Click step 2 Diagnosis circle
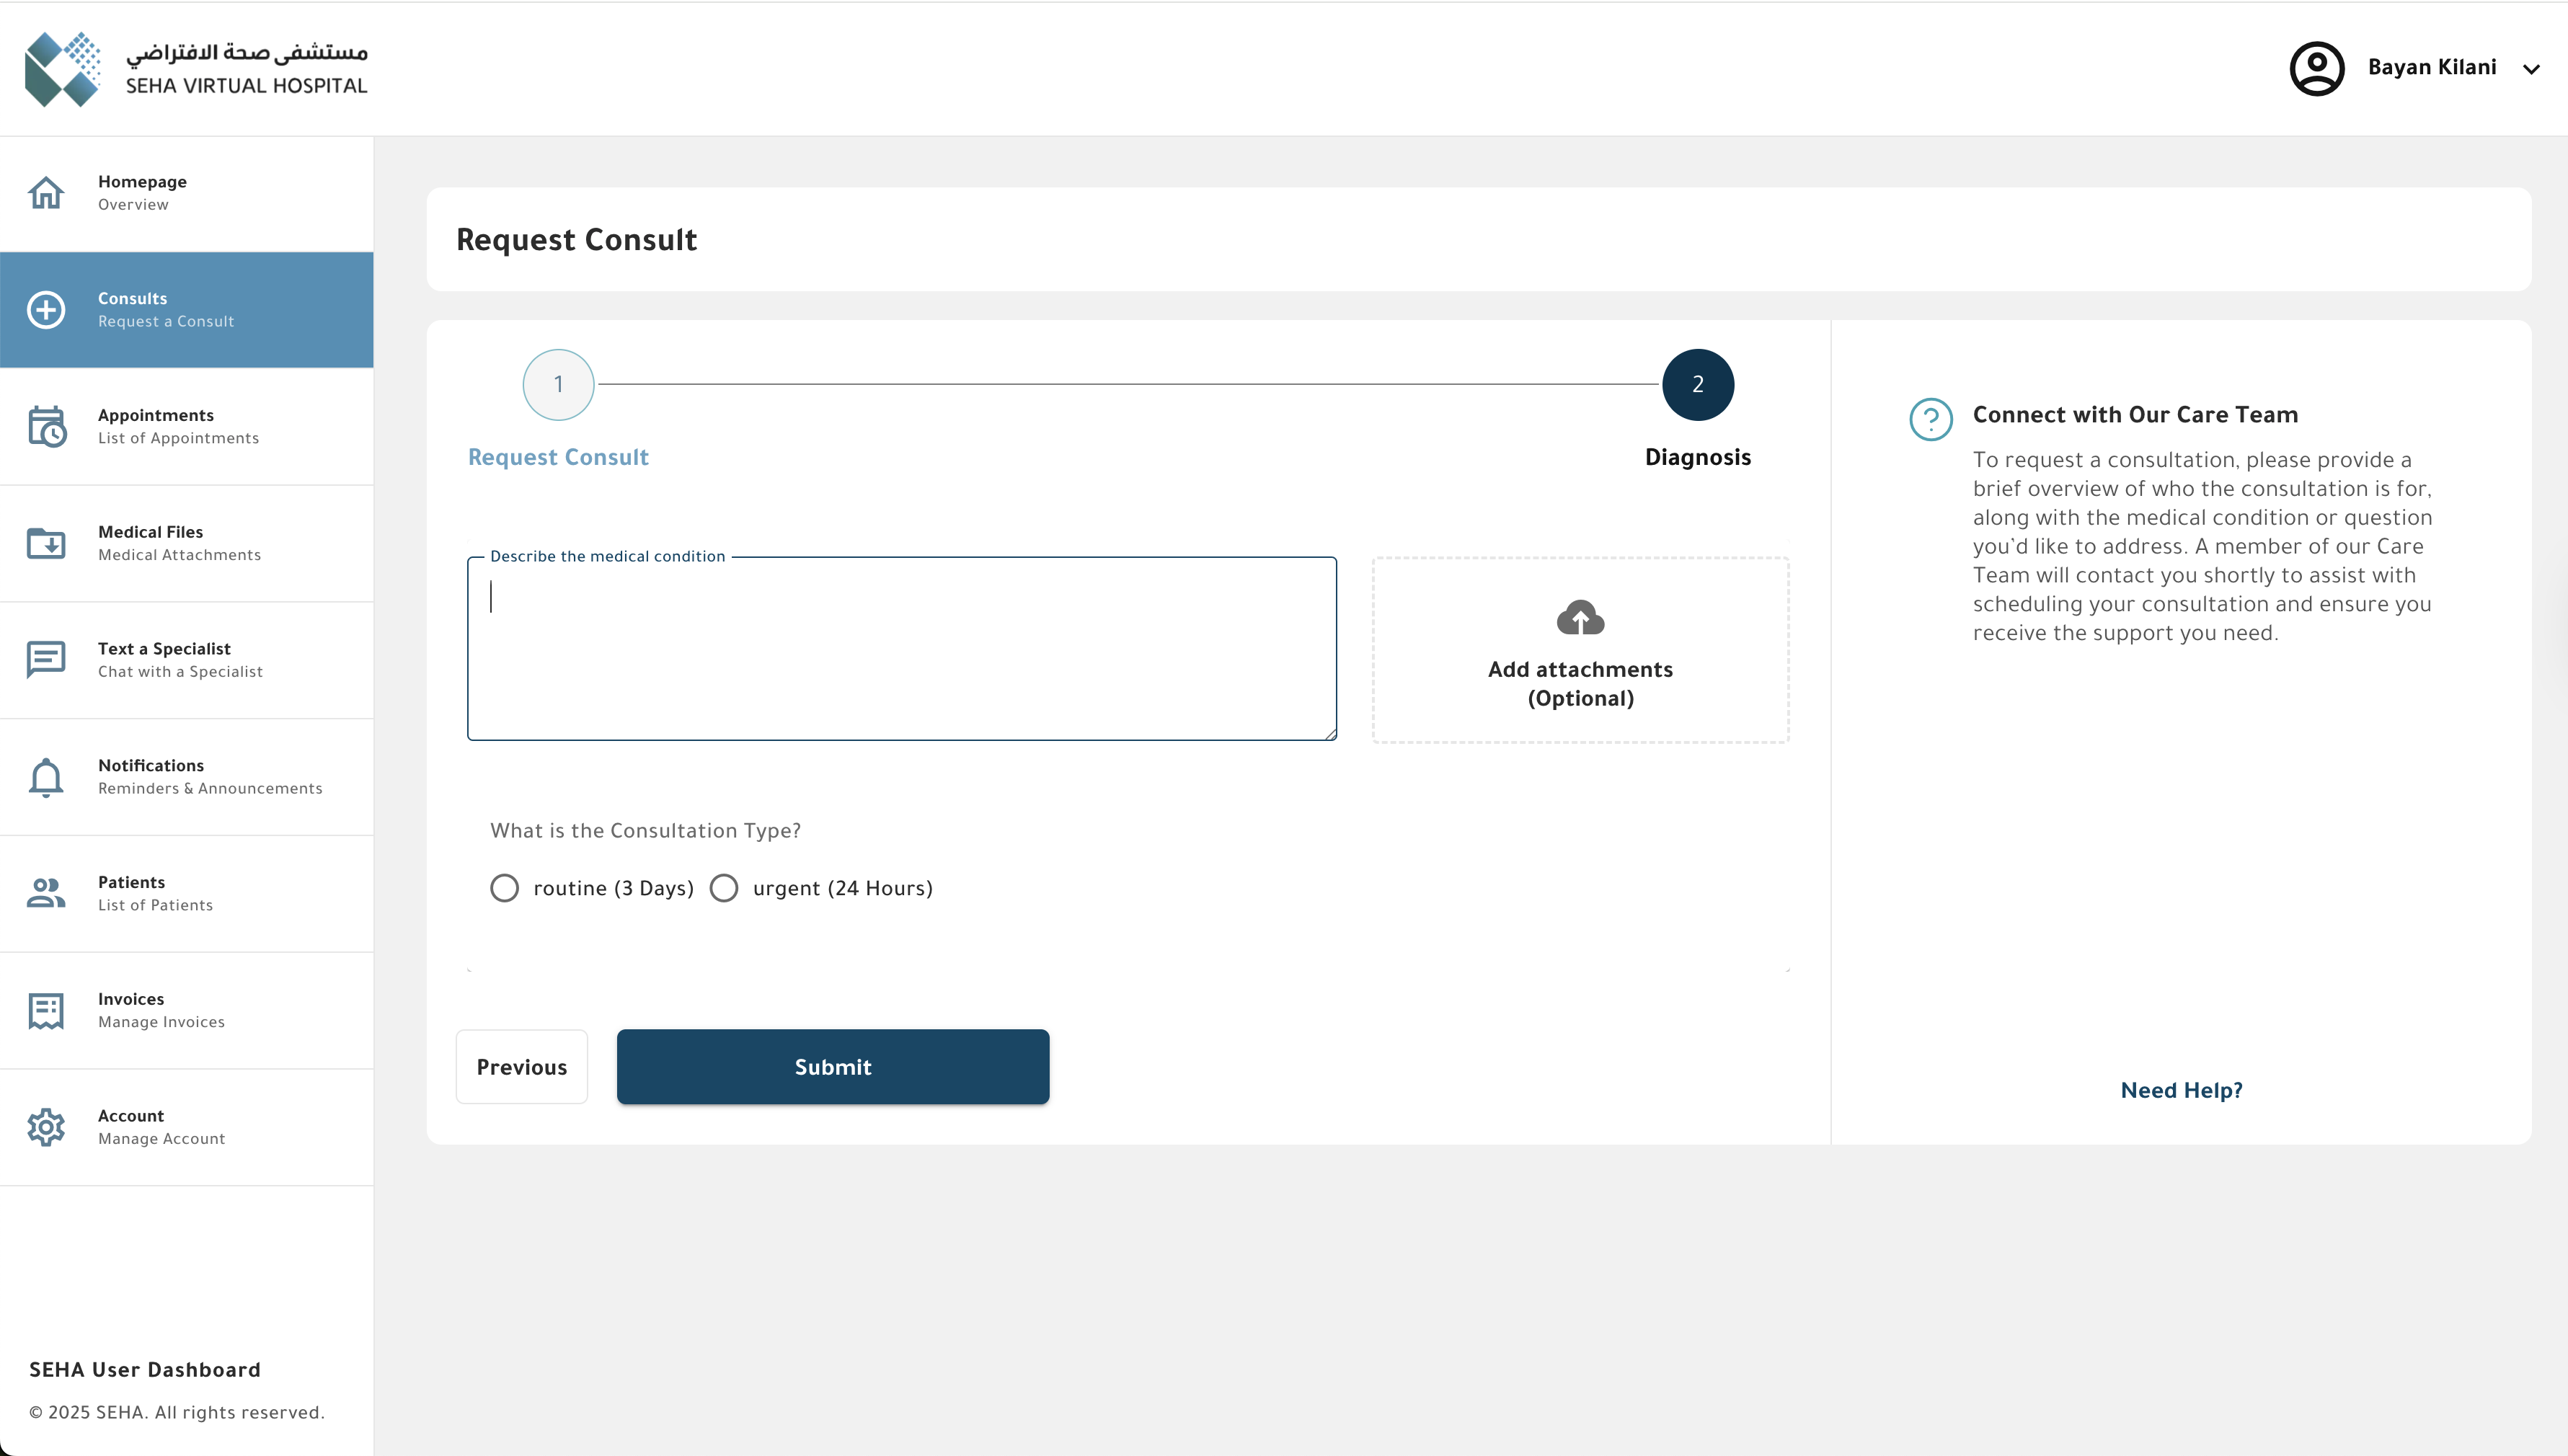 [1697, 385]
